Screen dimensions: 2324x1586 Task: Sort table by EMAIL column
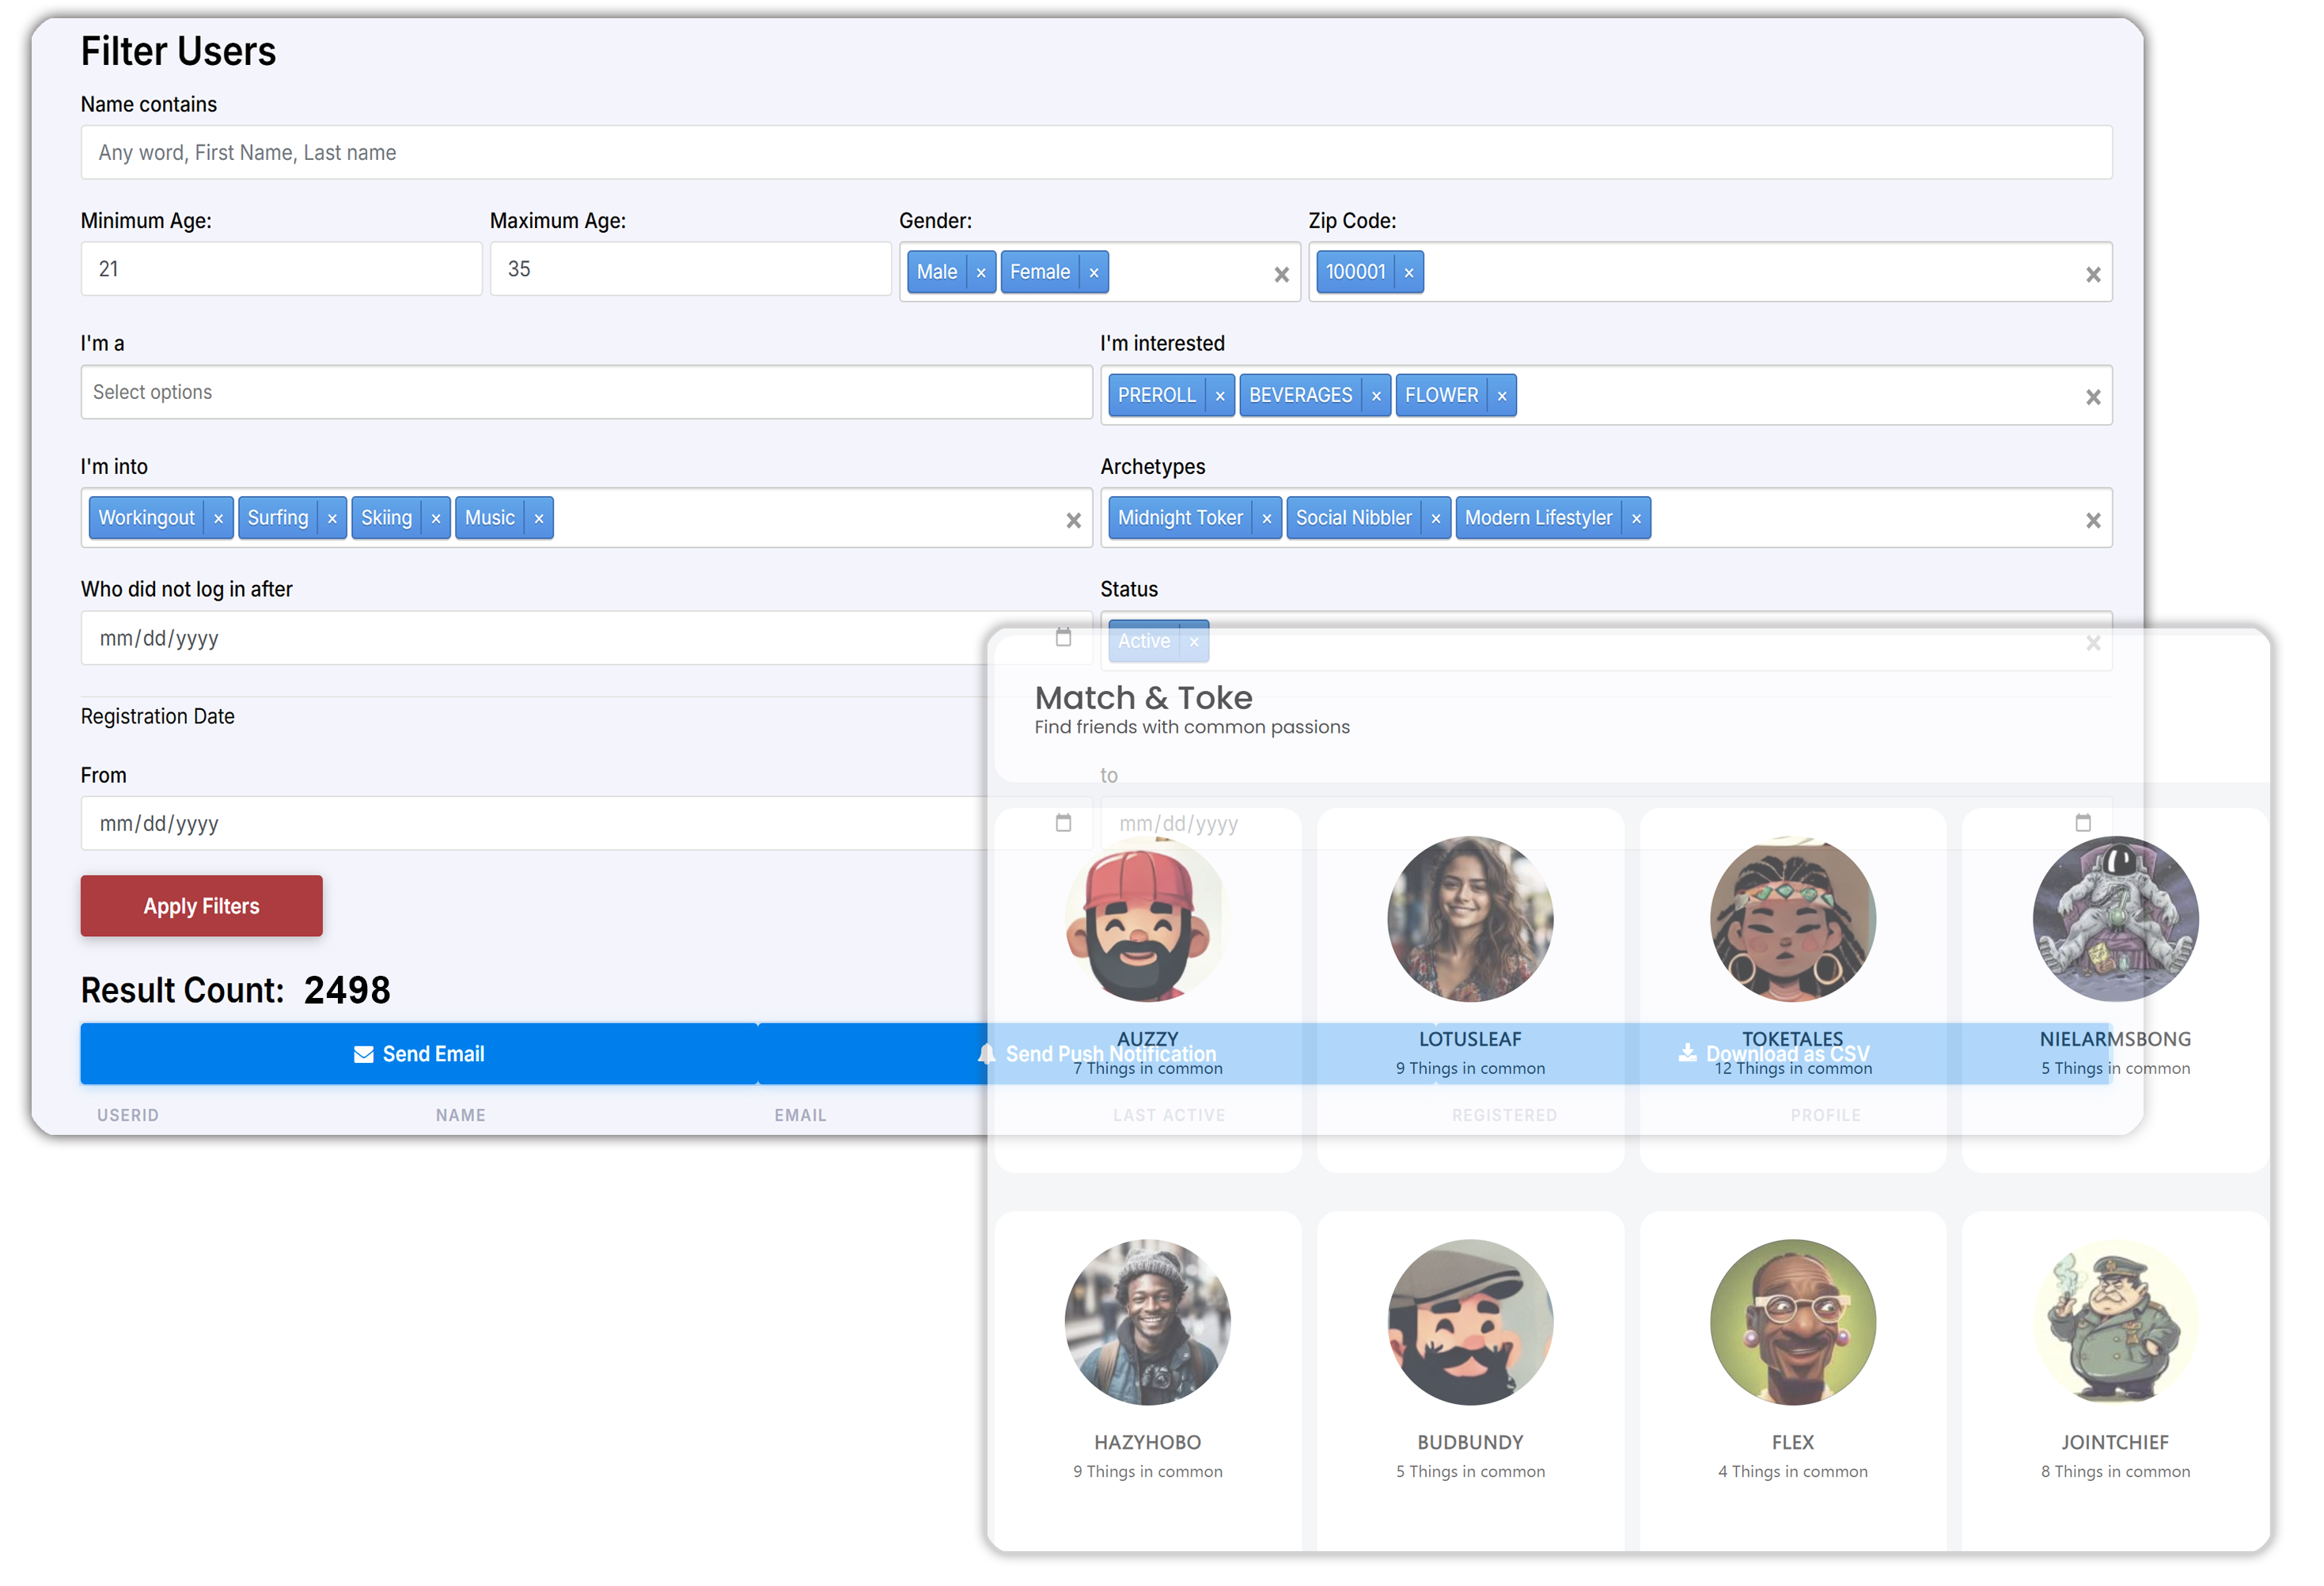(800, 1116)
